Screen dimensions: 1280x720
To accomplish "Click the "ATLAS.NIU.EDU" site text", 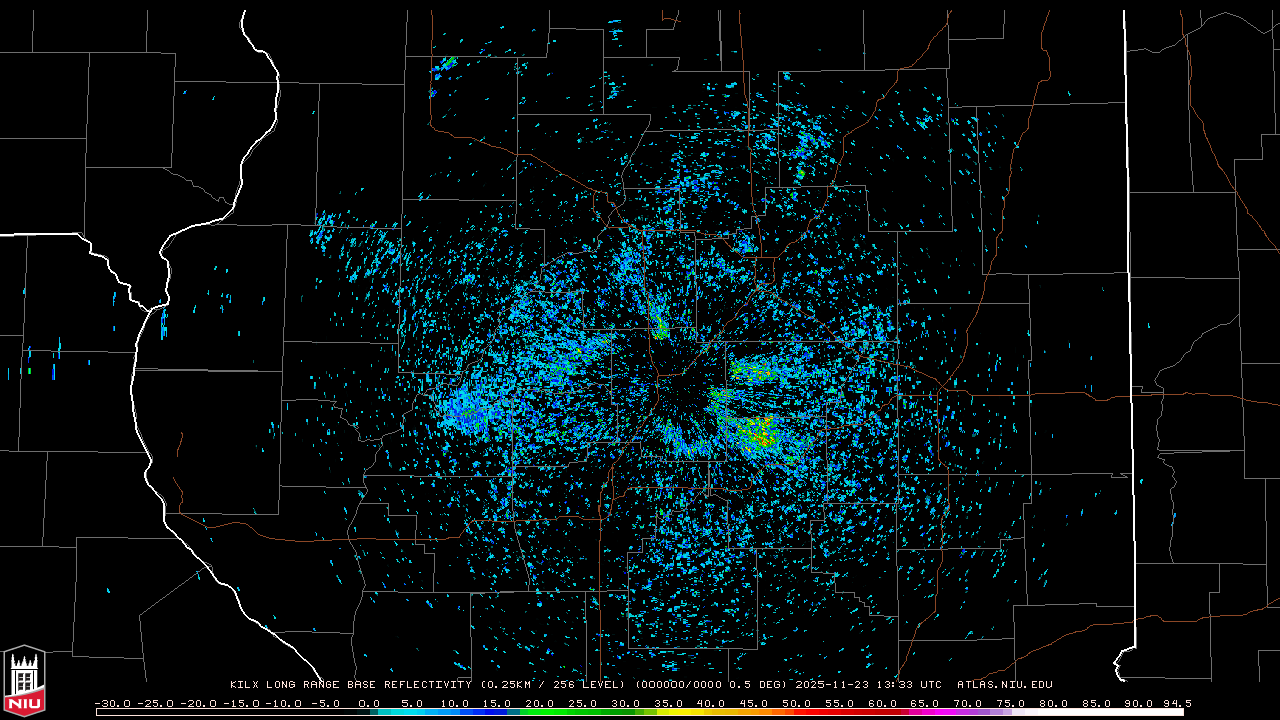I will 1005,685.
